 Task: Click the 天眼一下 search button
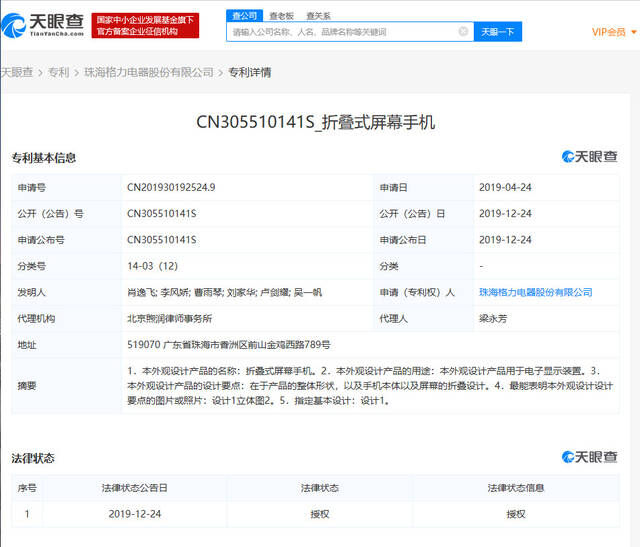click(498, 31)
